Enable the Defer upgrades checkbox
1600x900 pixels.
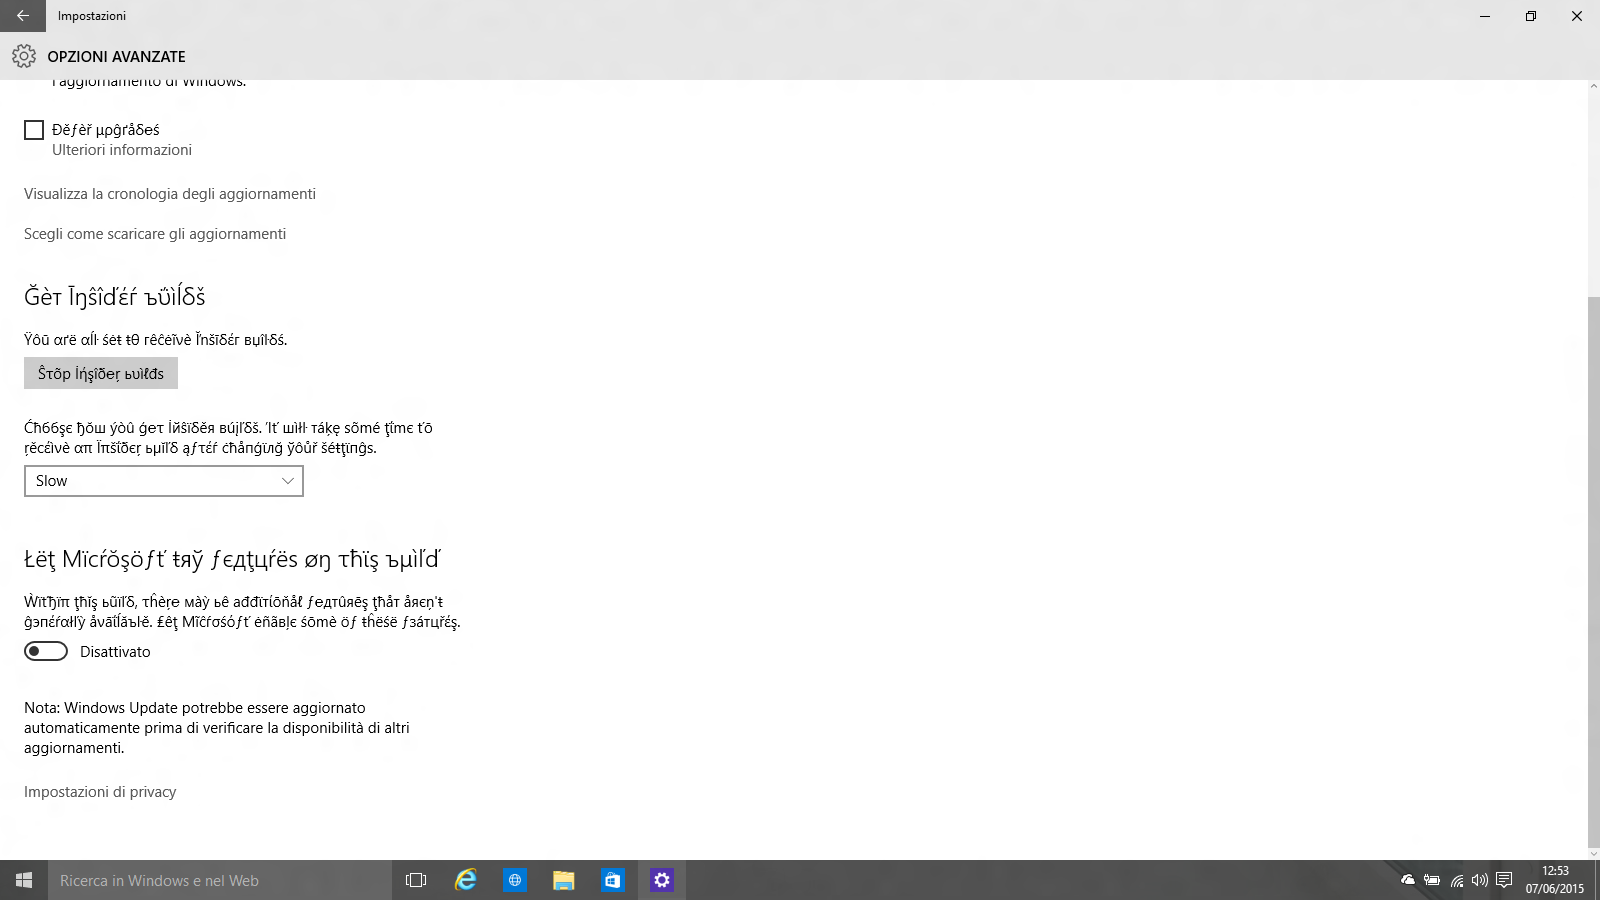pyautogui.click(x=34, y=130)
